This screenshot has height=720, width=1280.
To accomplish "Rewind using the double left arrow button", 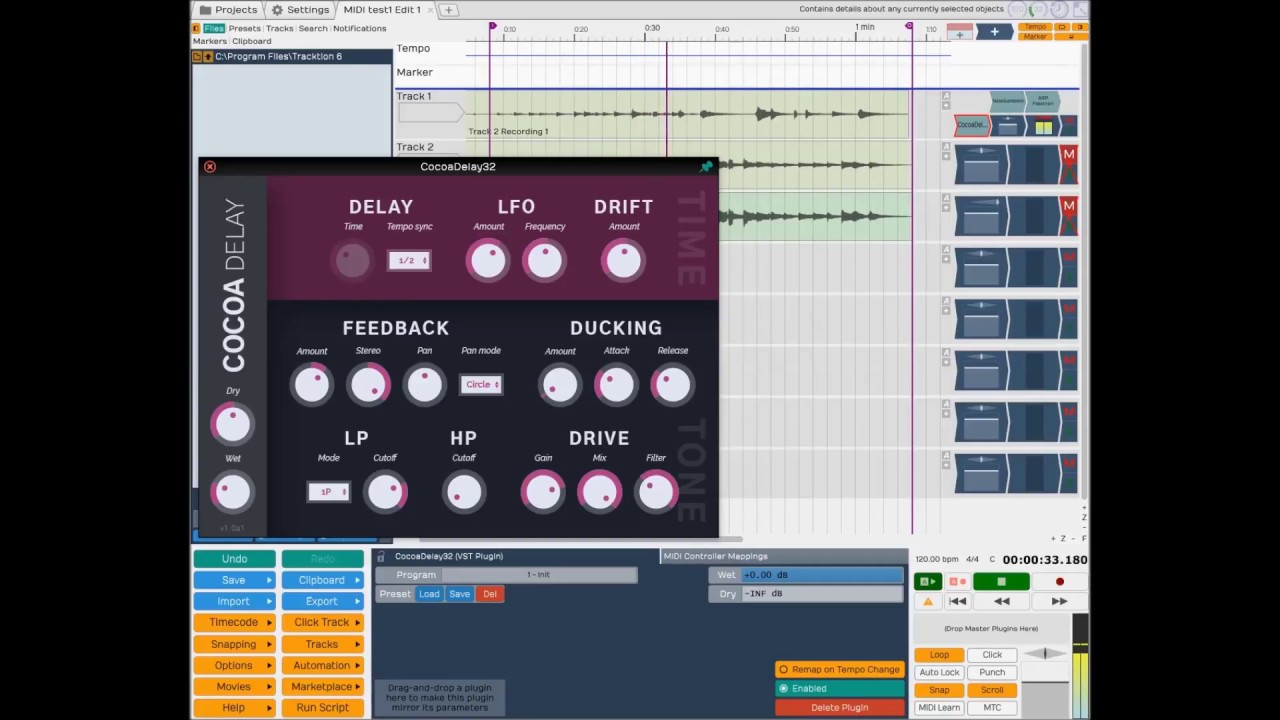I will [1002, 601].
